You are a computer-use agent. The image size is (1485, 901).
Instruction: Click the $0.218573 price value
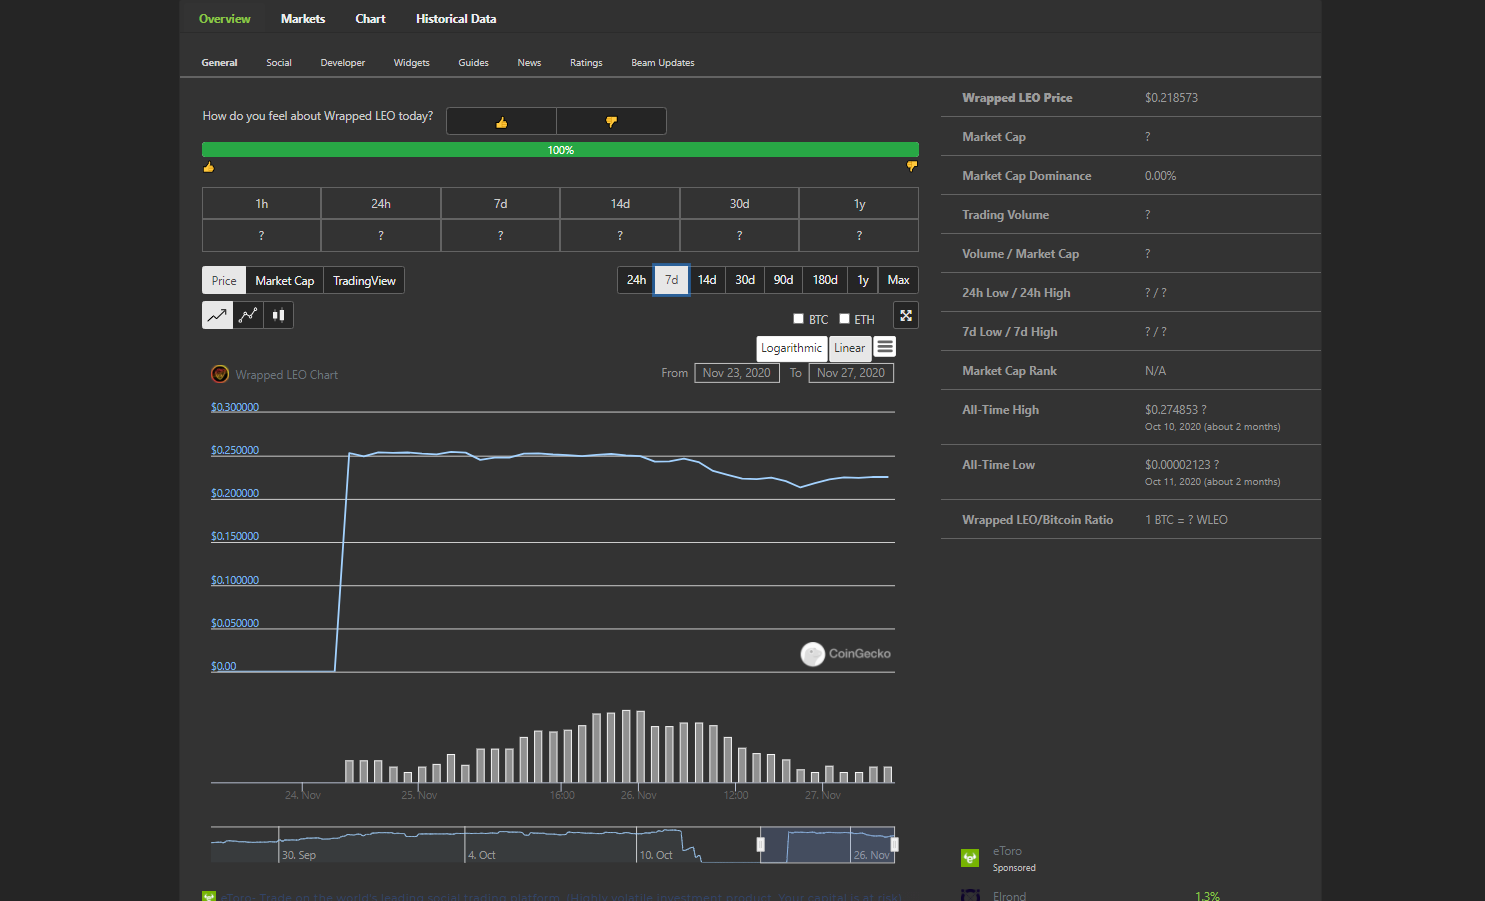click(x=1171, y=98)
